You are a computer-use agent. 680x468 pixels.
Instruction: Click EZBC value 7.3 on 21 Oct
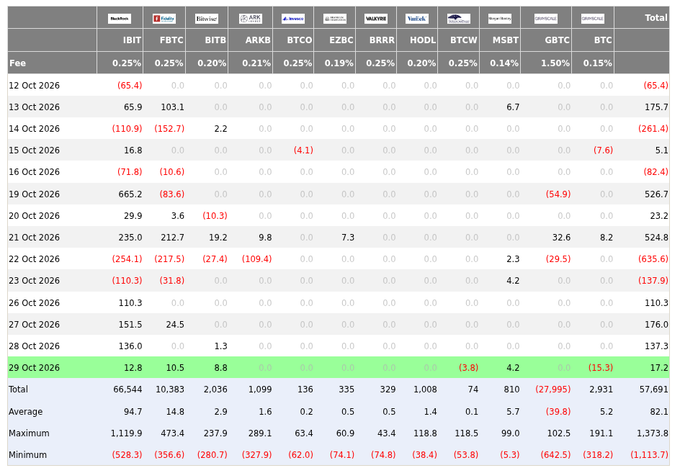tap(348, 238)
